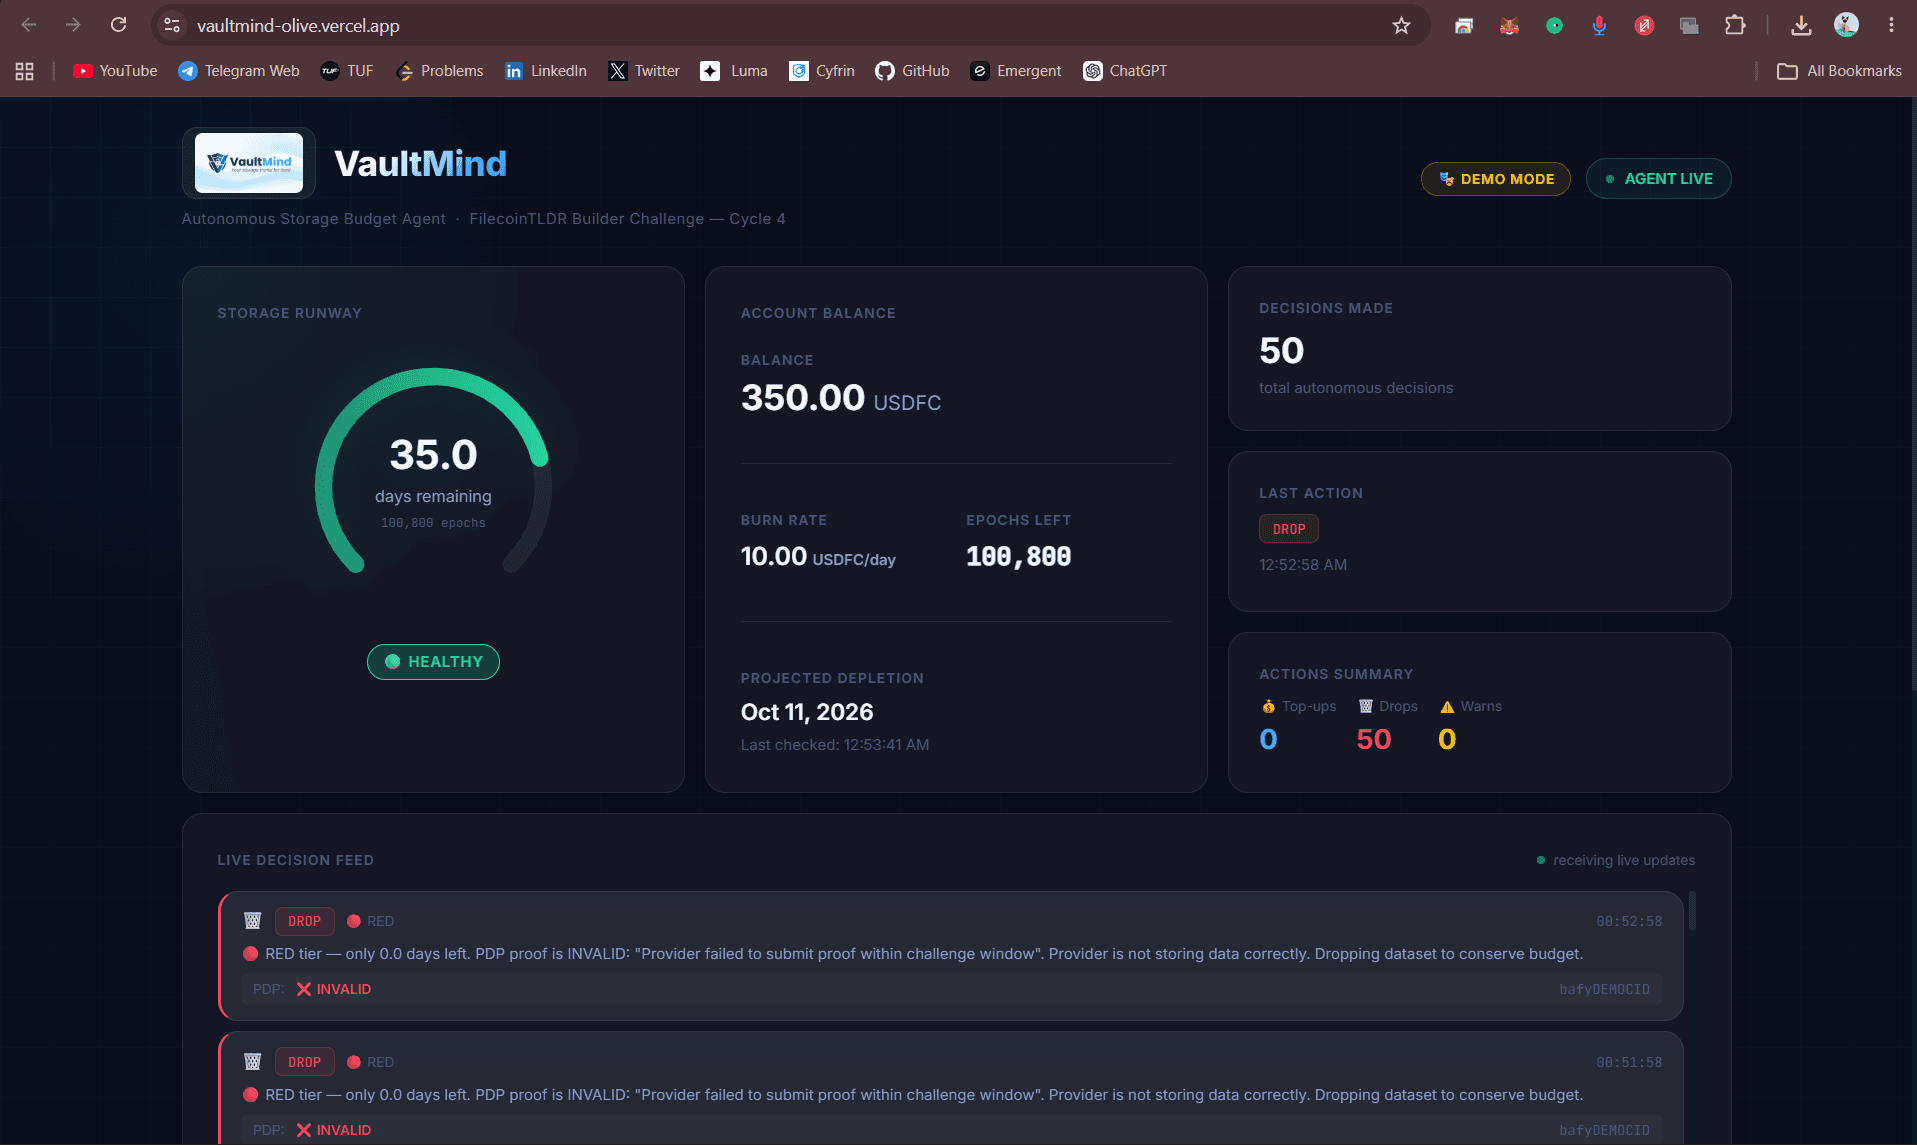Click the RED tier label in 00:52:58 entry
Screen dimensions: 1917x1145
370,921
